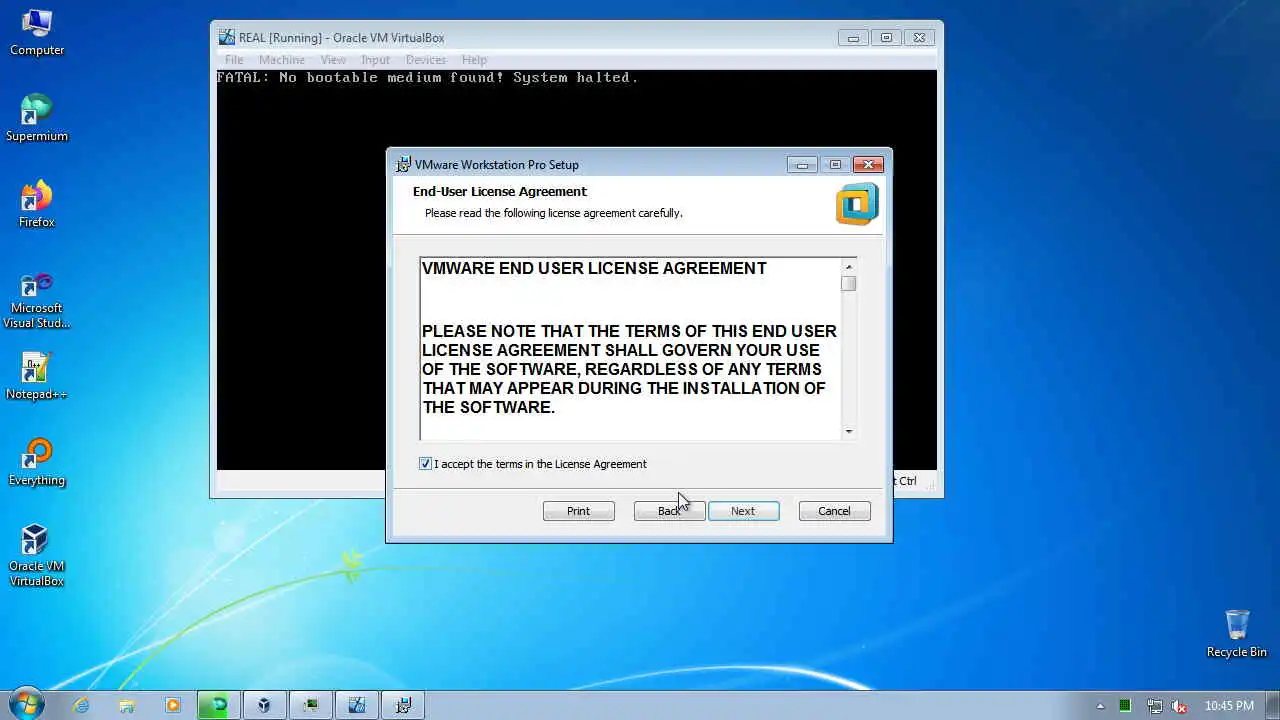This screenshot has width=1280, height=720.
Task: Open Windows Media Player from the taskbar
Action: click(x=173, y=705)
